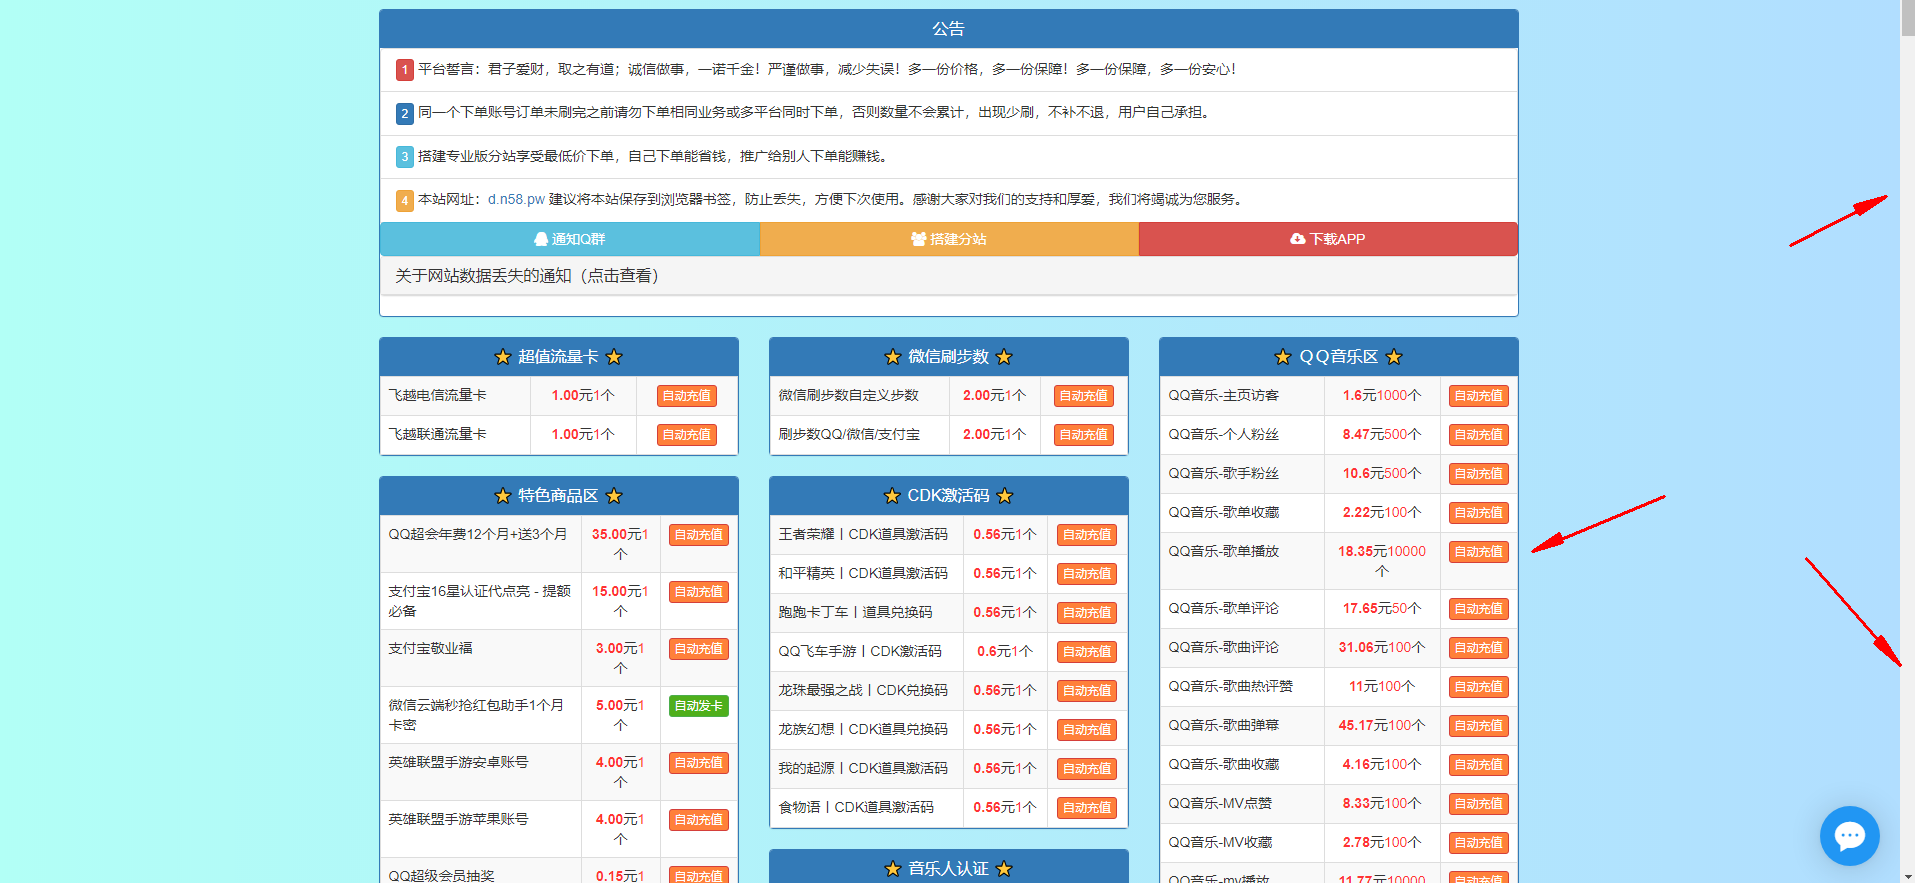Click 自动充值 for QQ音乐-歌曲收藏

point(1479,765)
